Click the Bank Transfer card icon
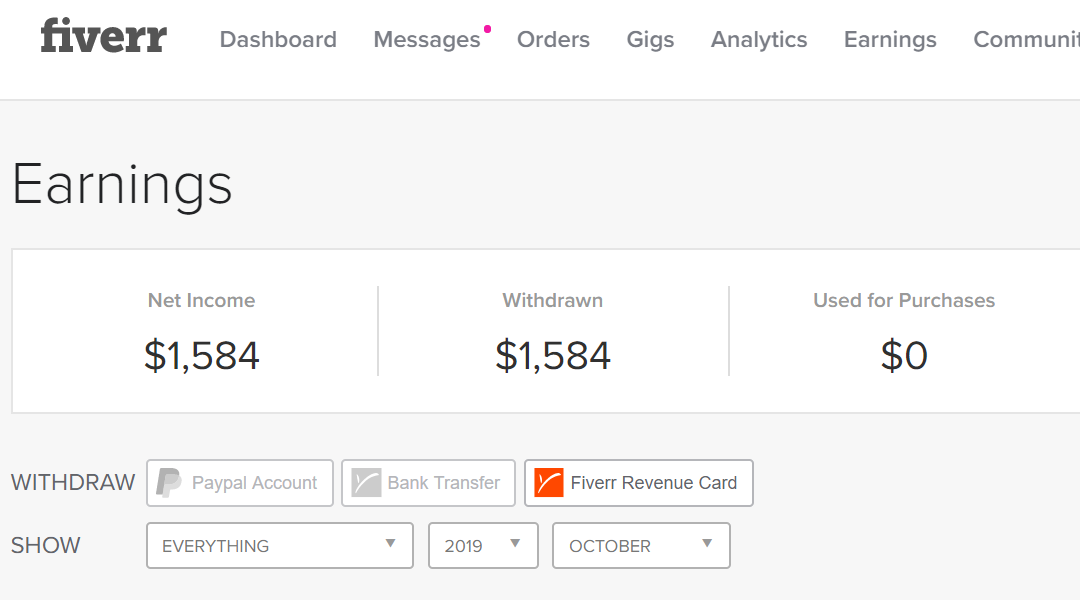This screenshot has height=600, width=1080. (366, 482)
